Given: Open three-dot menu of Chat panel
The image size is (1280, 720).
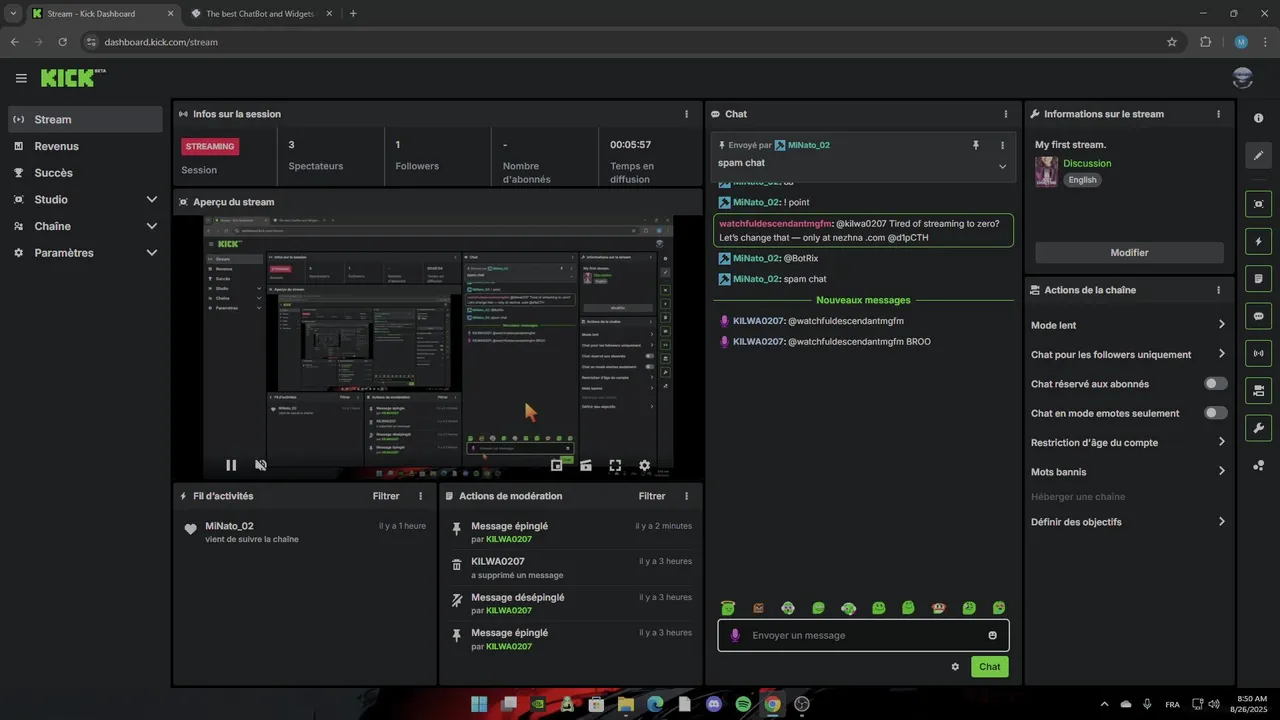Looking at the screenshot, I should click(1006, 114).
